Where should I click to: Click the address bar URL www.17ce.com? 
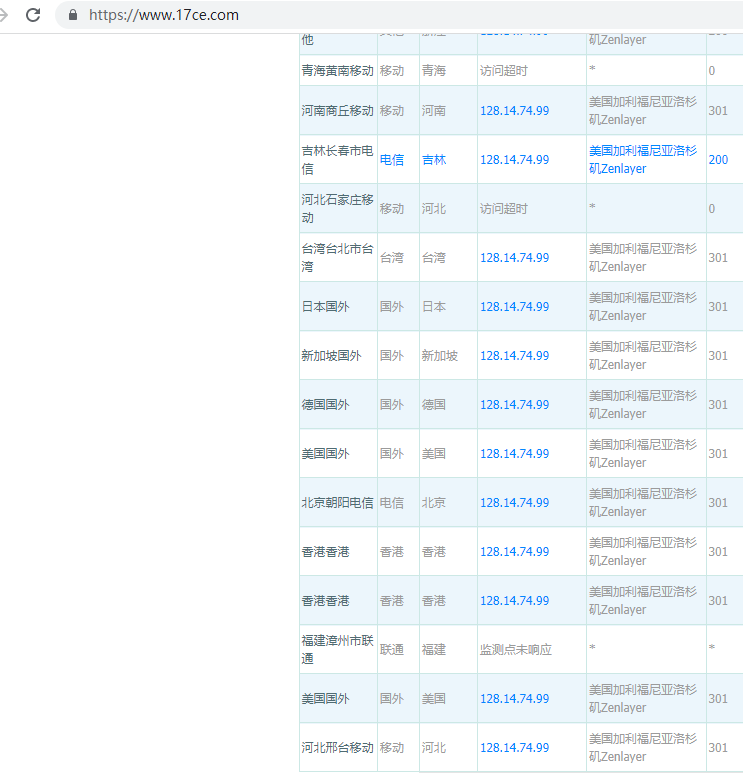[163, 15]
